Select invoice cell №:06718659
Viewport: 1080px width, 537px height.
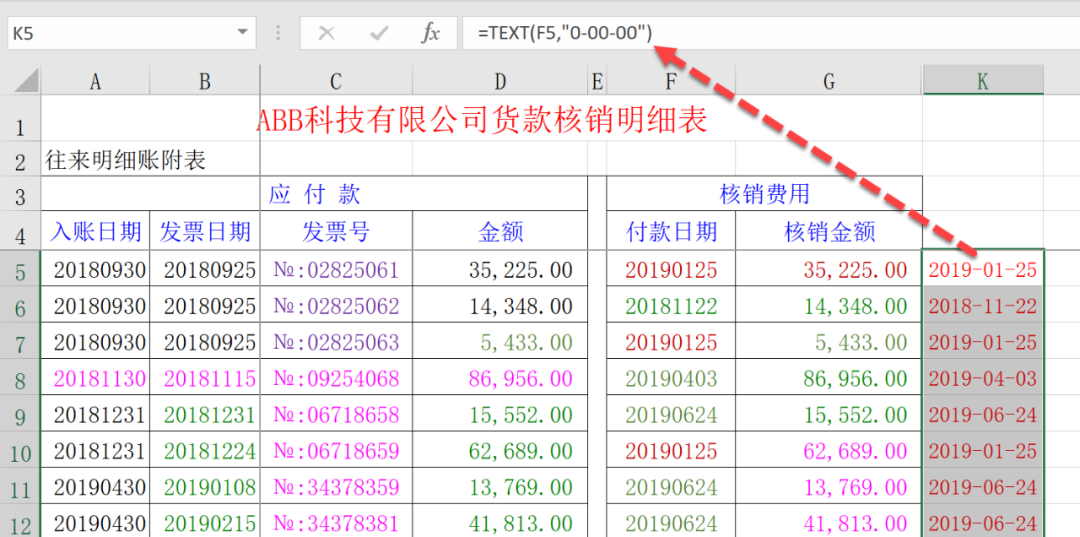coord(336,451)
